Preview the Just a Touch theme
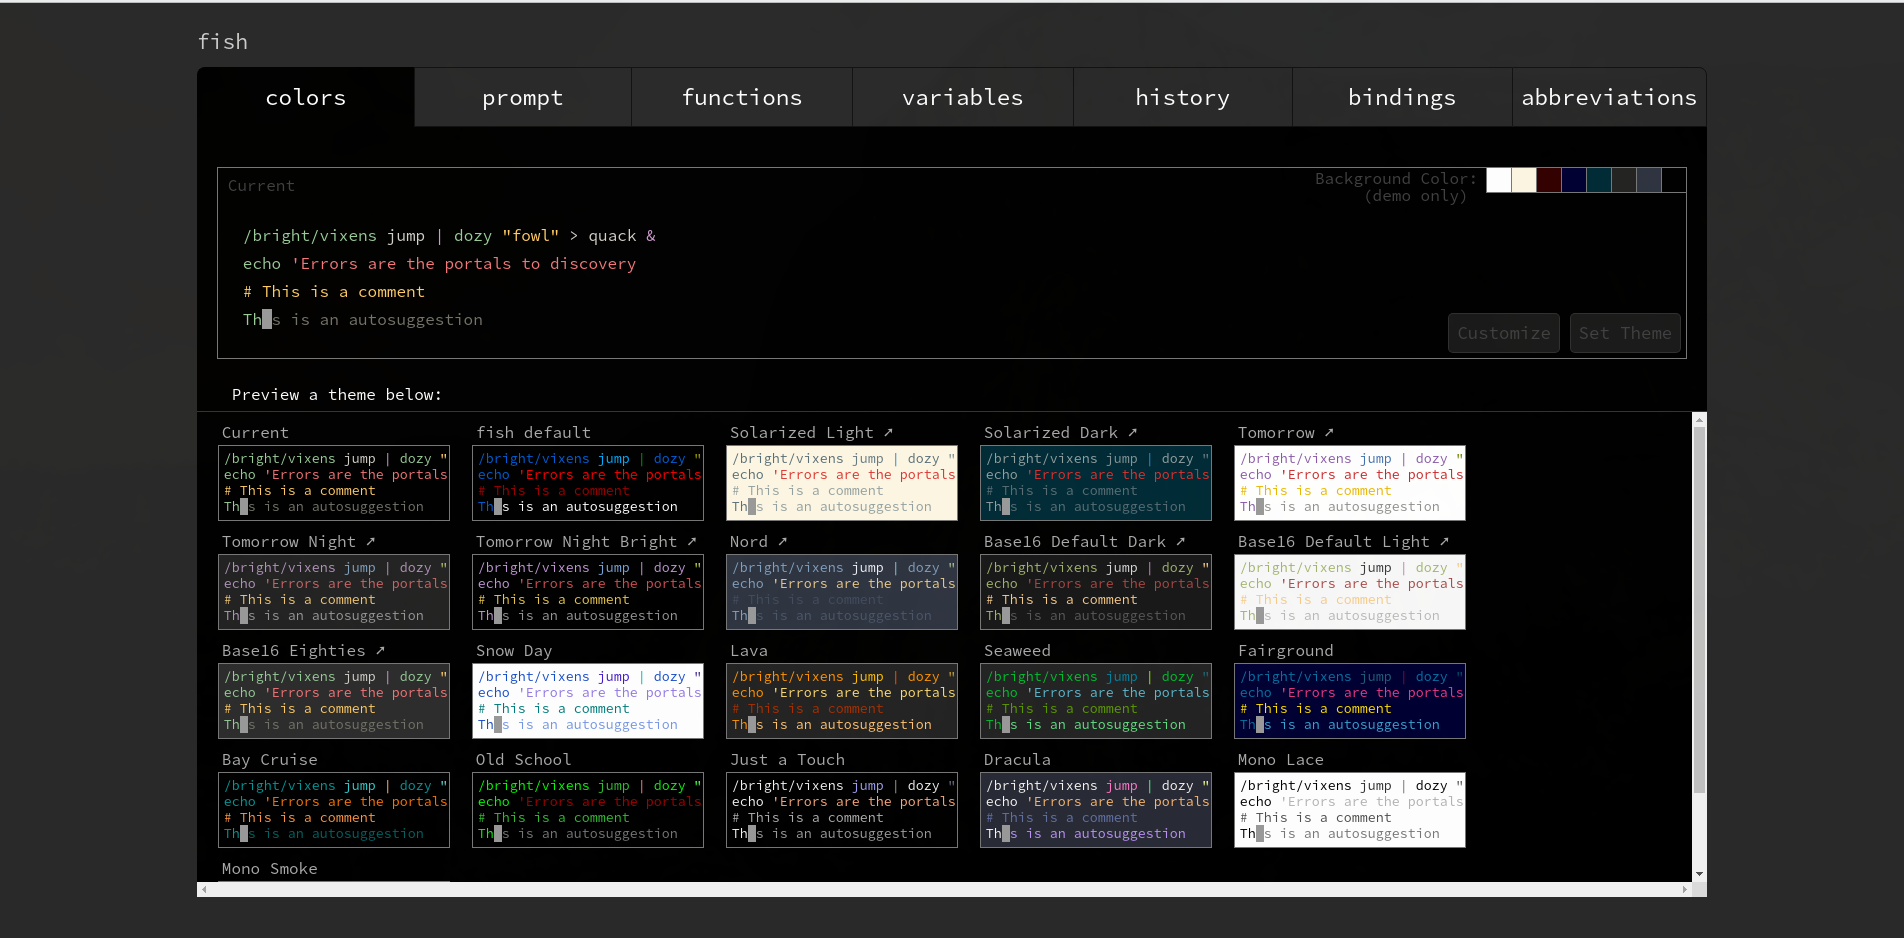This screenshot has width=1904, height=938. (x=842, y=810)
